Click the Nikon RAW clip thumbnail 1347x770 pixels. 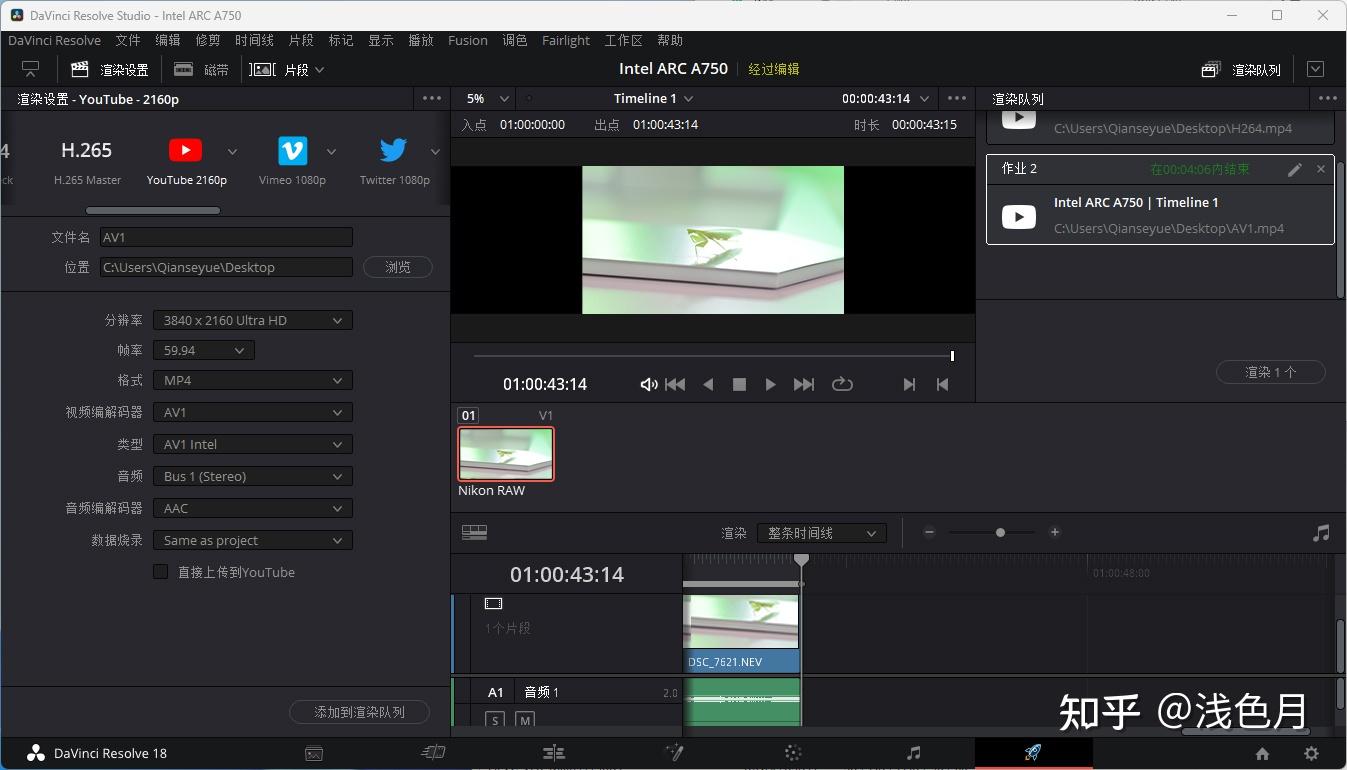(x=505, y=452)
